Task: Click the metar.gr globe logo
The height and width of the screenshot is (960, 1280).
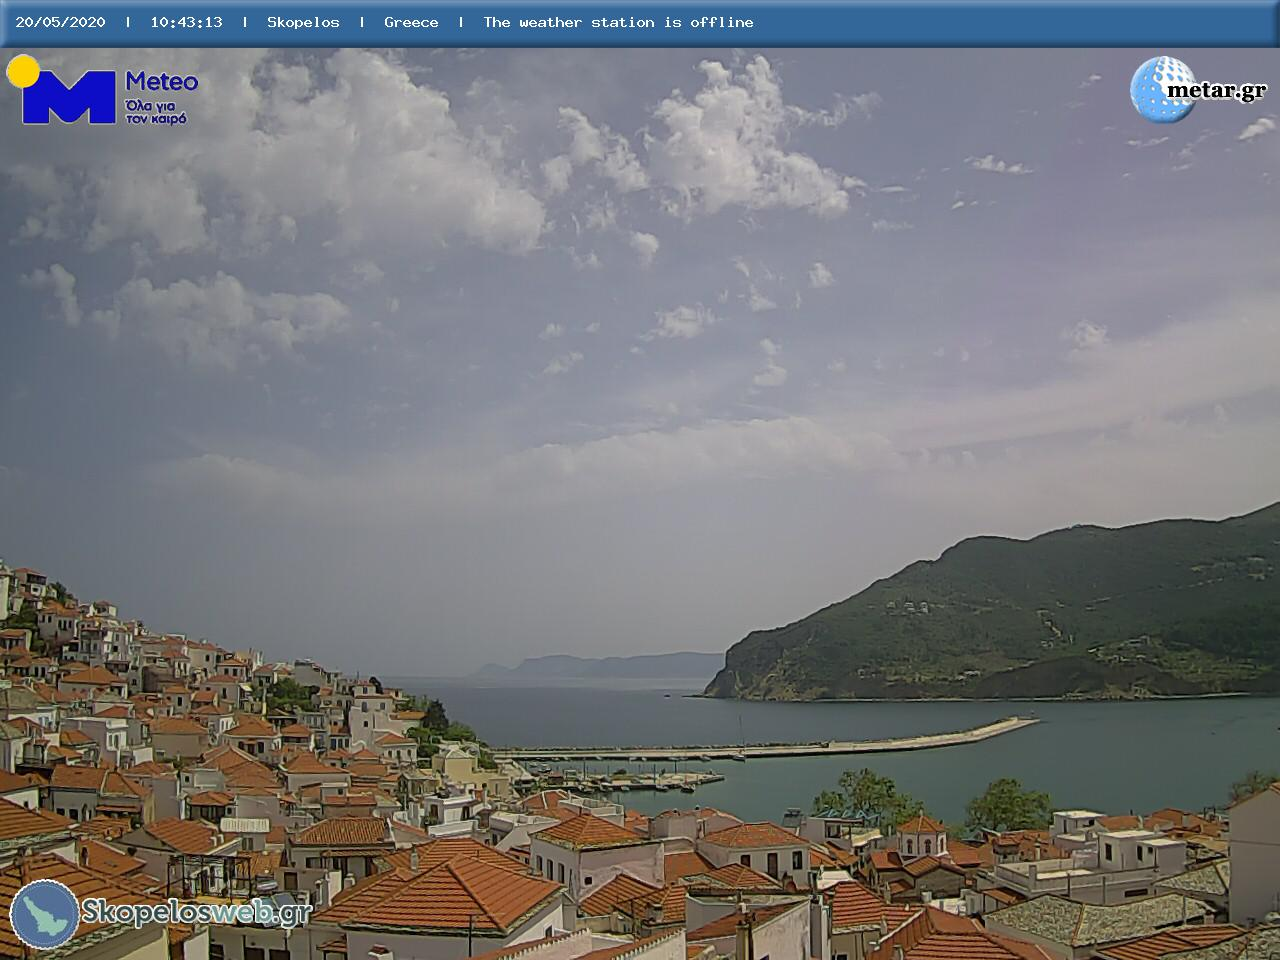Action: pyautogui.click(x=1163, y=89)
